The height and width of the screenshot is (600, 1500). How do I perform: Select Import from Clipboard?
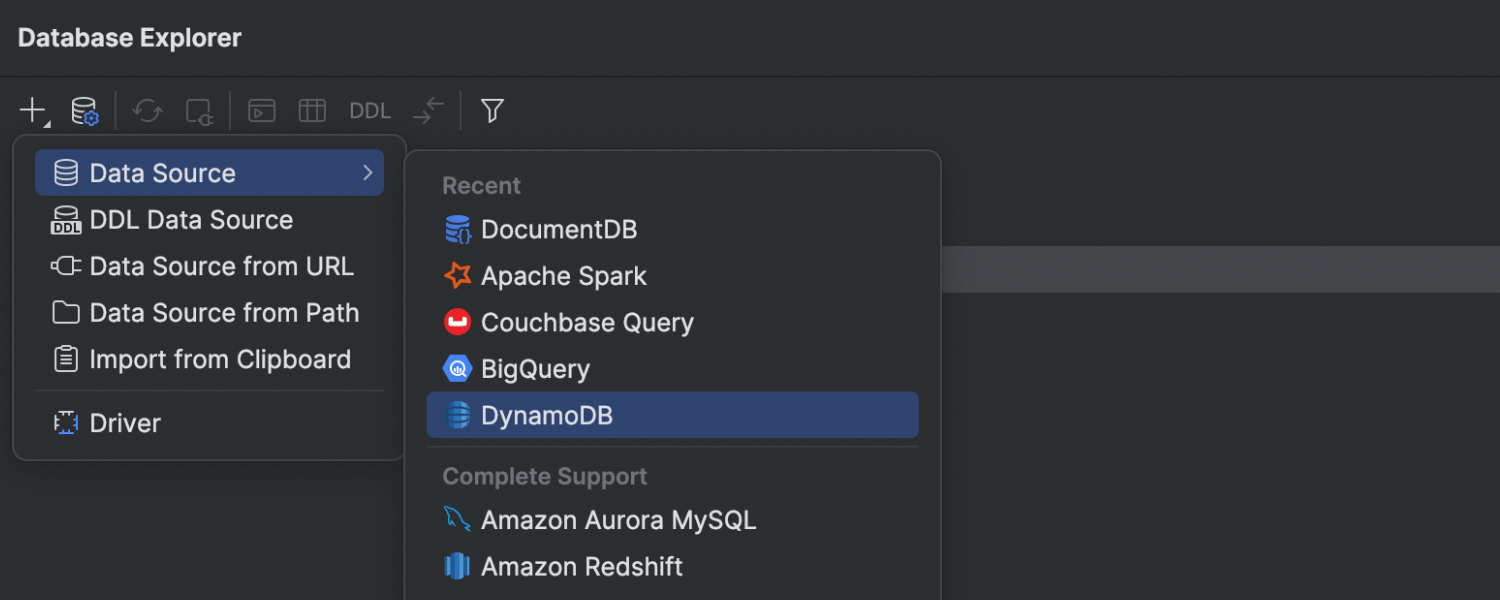(220, 359)
